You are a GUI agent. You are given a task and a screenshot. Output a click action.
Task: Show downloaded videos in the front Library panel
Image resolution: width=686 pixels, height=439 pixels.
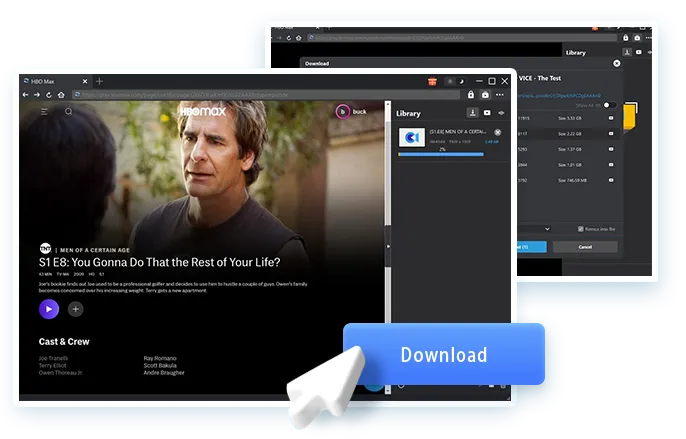point(487,113)
